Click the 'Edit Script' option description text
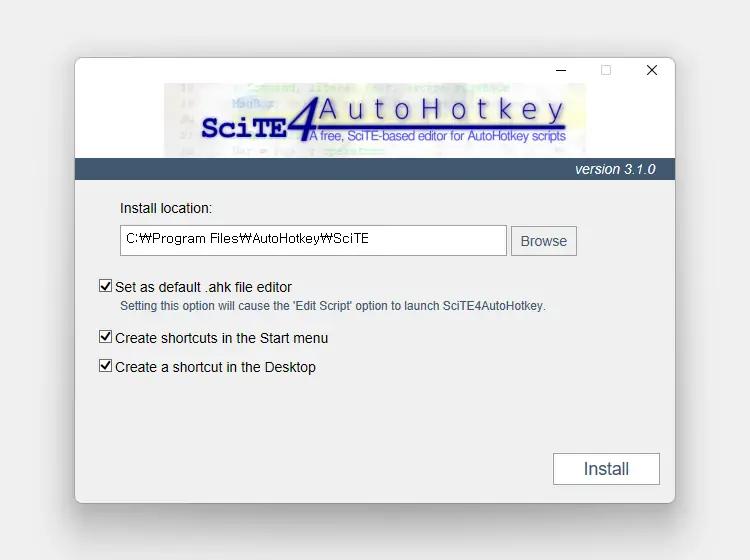 pos(332,306)
